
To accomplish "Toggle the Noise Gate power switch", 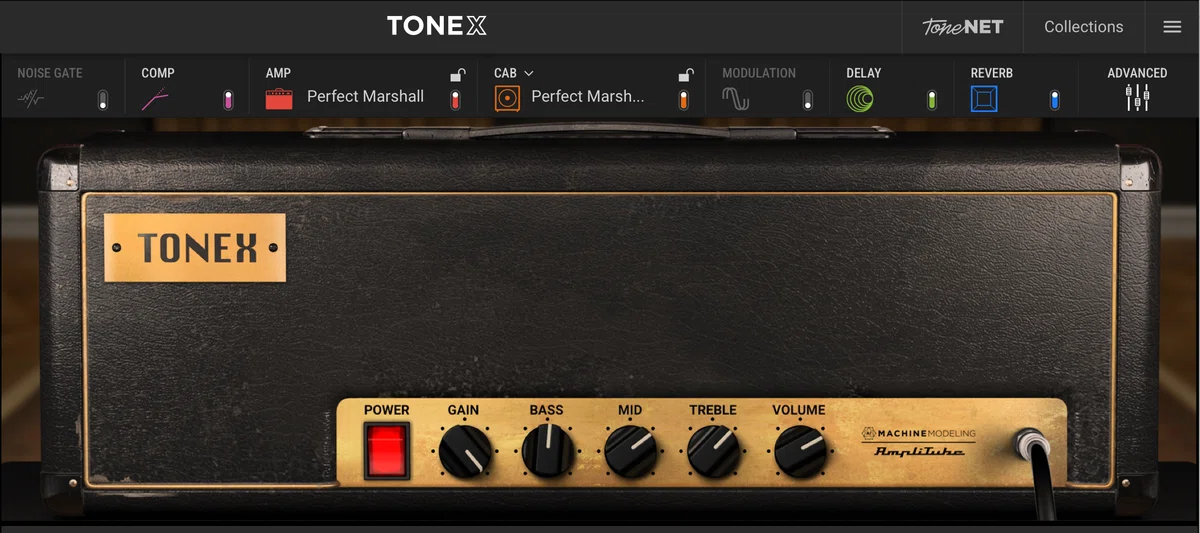I will [x=103, y=99].
